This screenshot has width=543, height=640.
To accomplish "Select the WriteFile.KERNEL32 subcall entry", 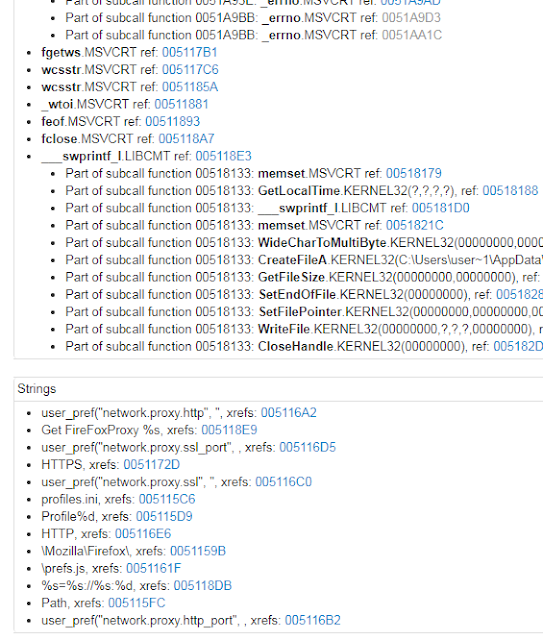I will (304, 329).
